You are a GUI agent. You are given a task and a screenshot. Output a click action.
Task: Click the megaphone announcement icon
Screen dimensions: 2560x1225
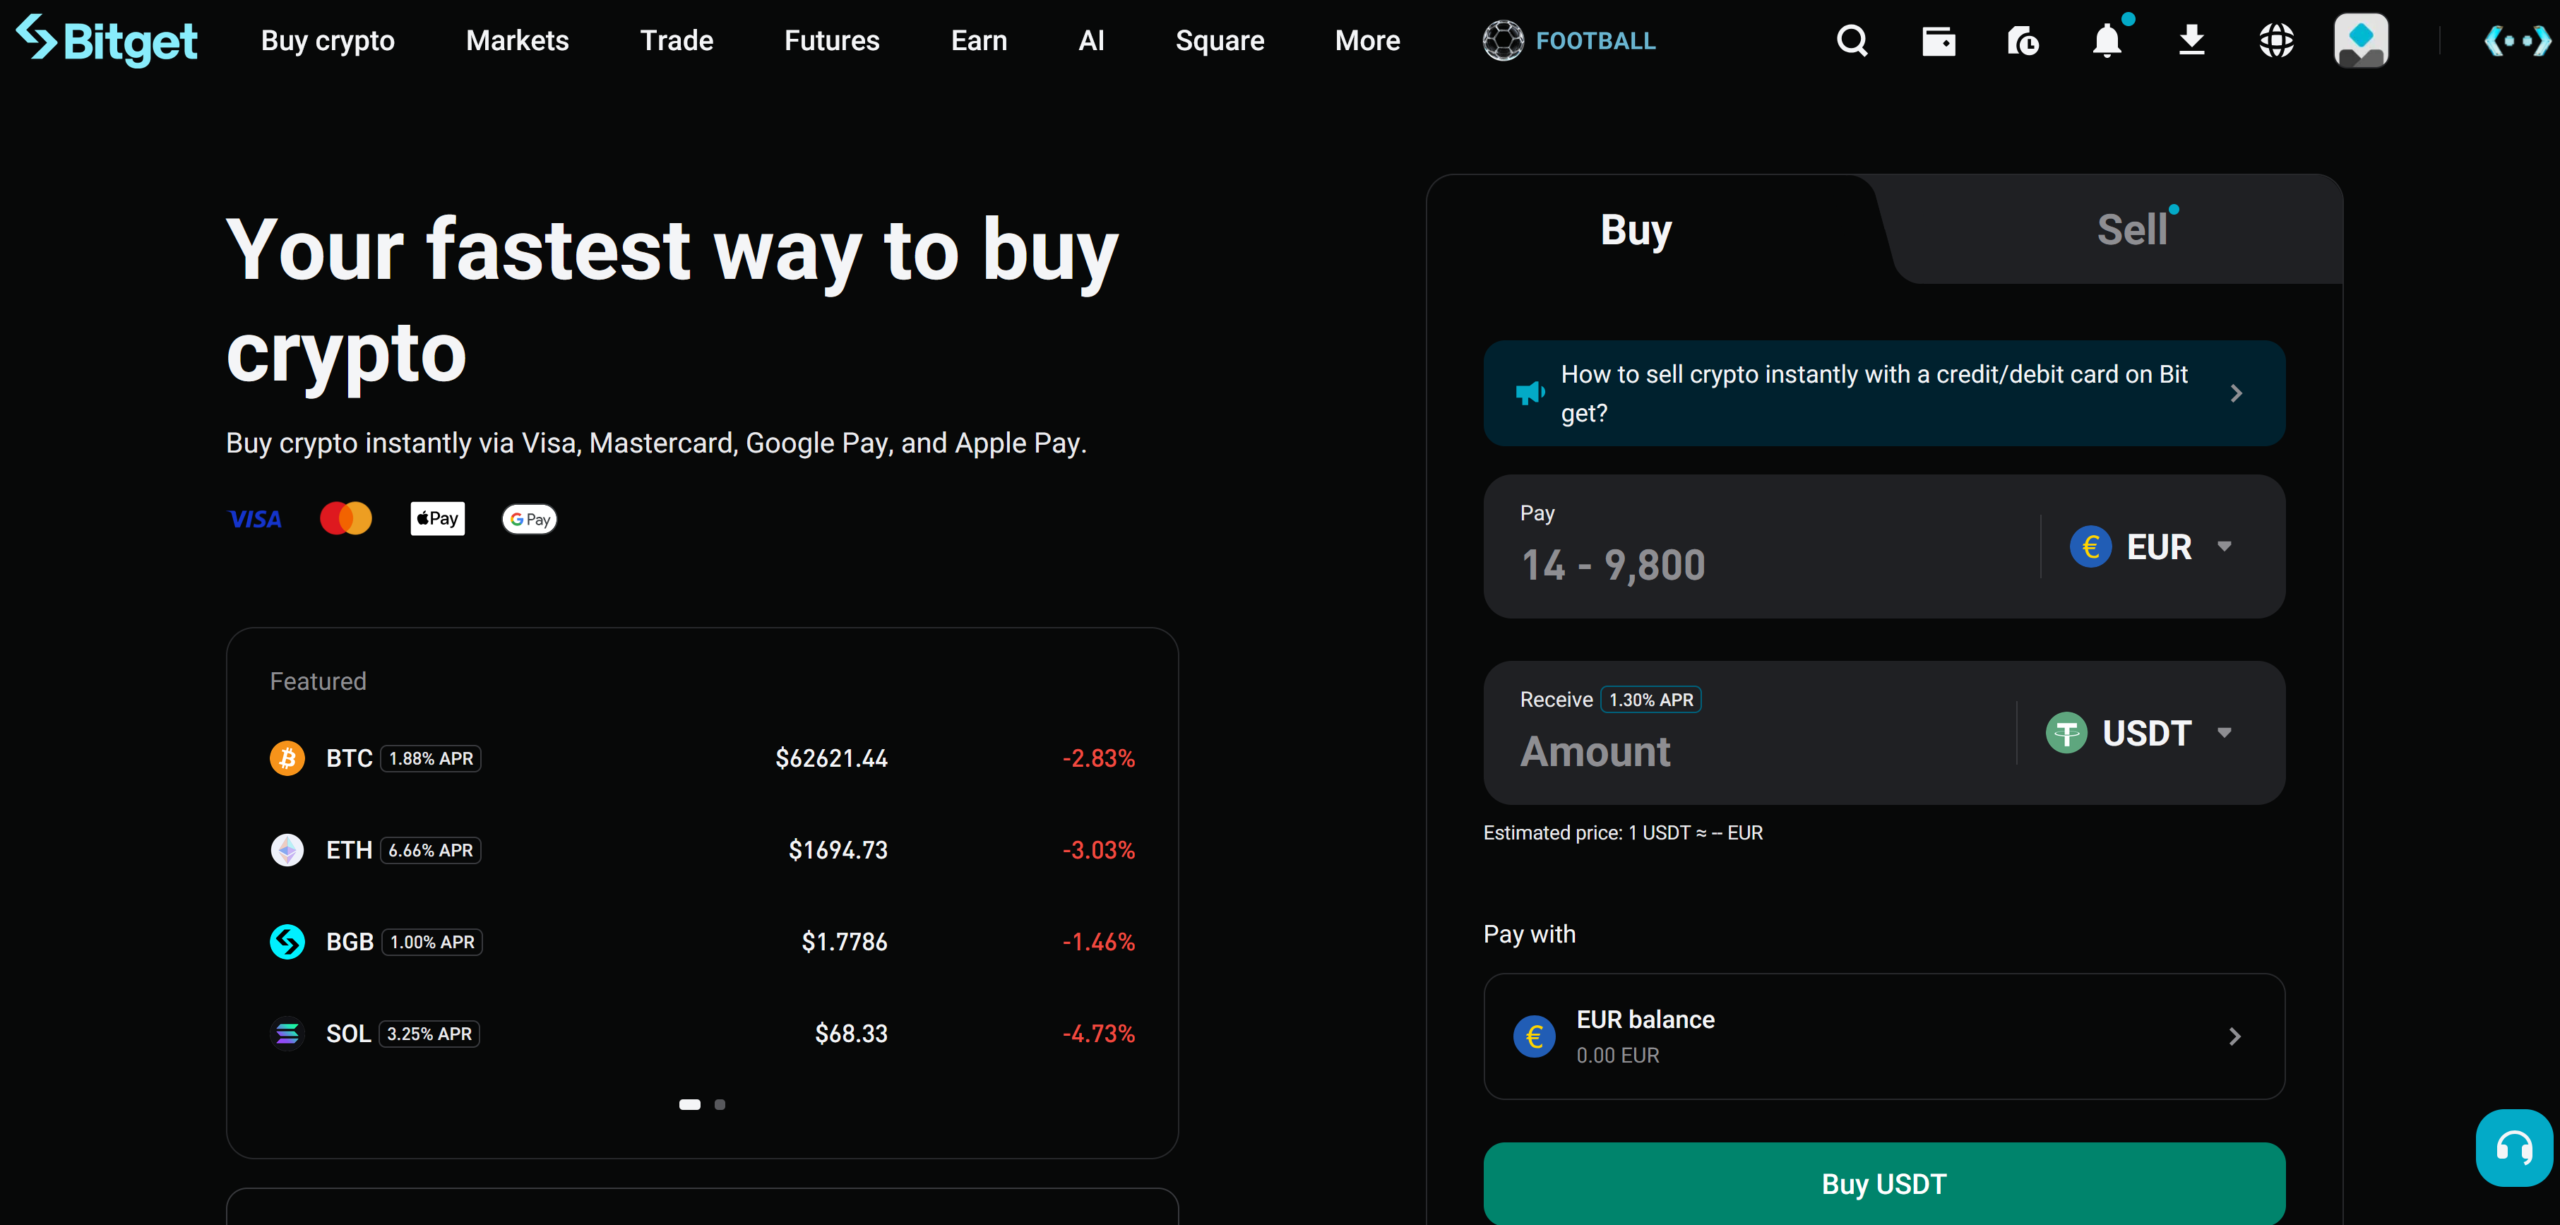1530,393
